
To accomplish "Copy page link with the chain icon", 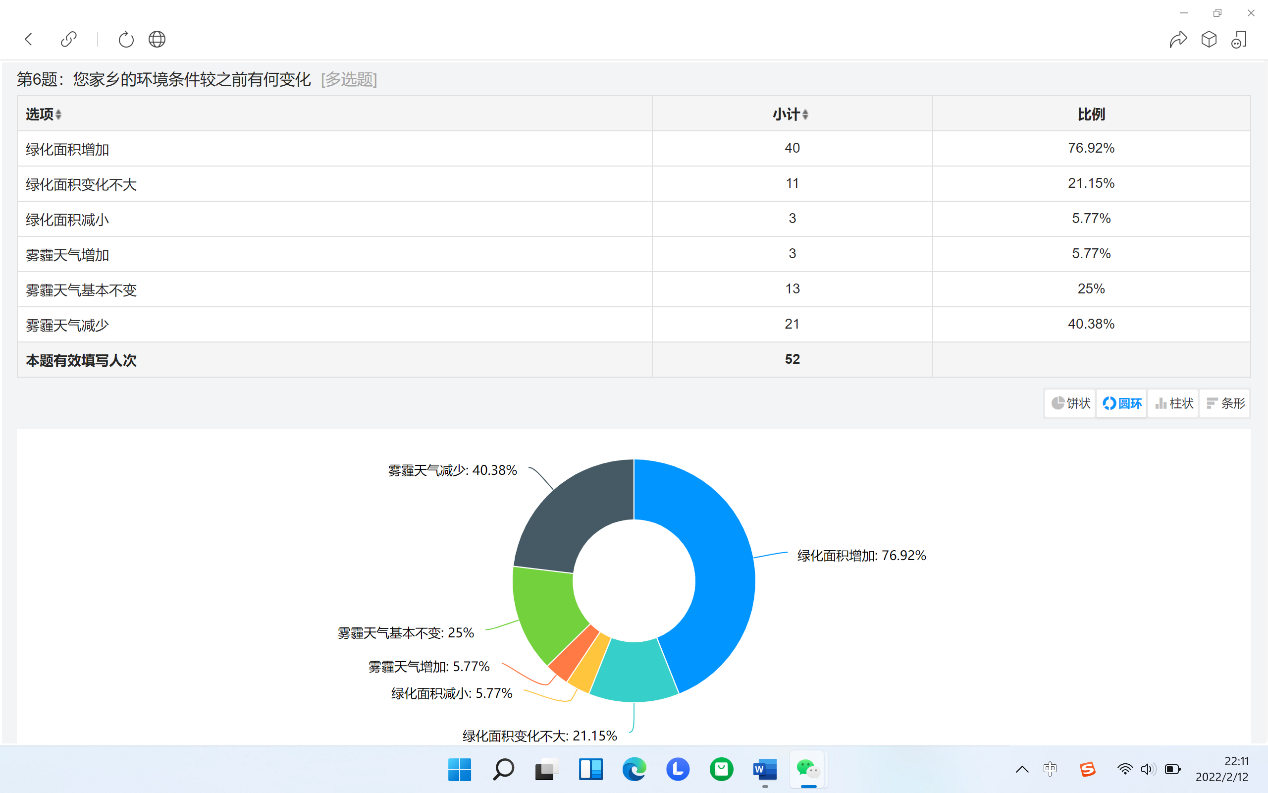I will [69, 39].
